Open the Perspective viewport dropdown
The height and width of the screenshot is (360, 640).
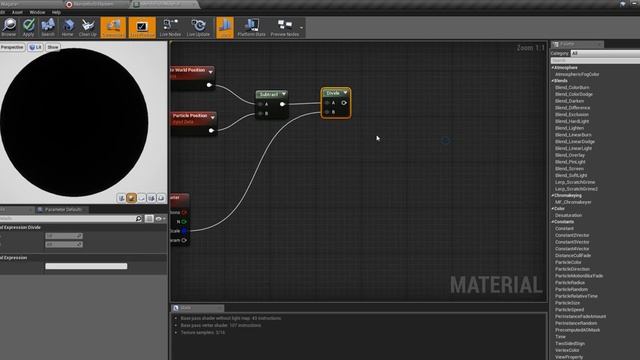(x=12, y=47)
